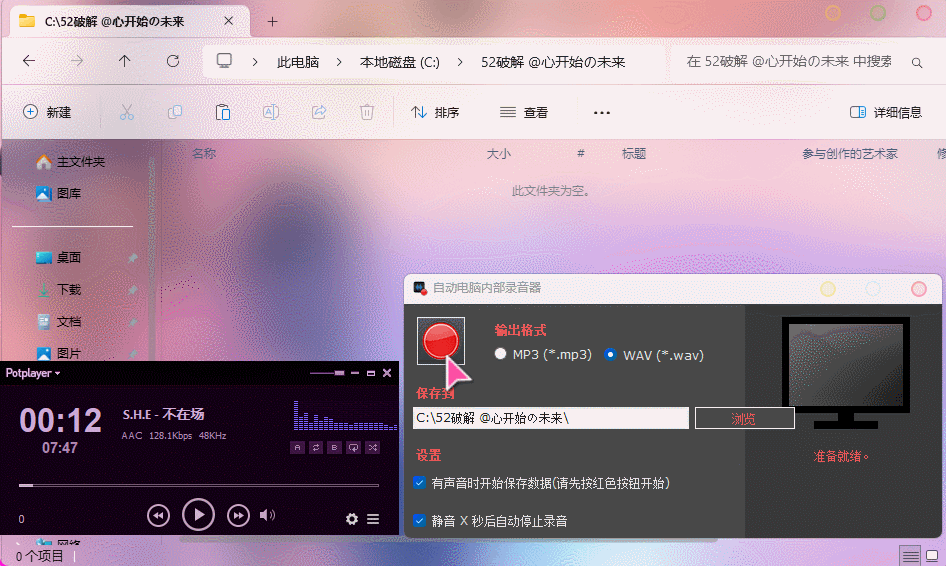The width and height of the screenshot is (946, 566).
Task: Open 桌面 in the sidebar
Action: pos(59,258)
